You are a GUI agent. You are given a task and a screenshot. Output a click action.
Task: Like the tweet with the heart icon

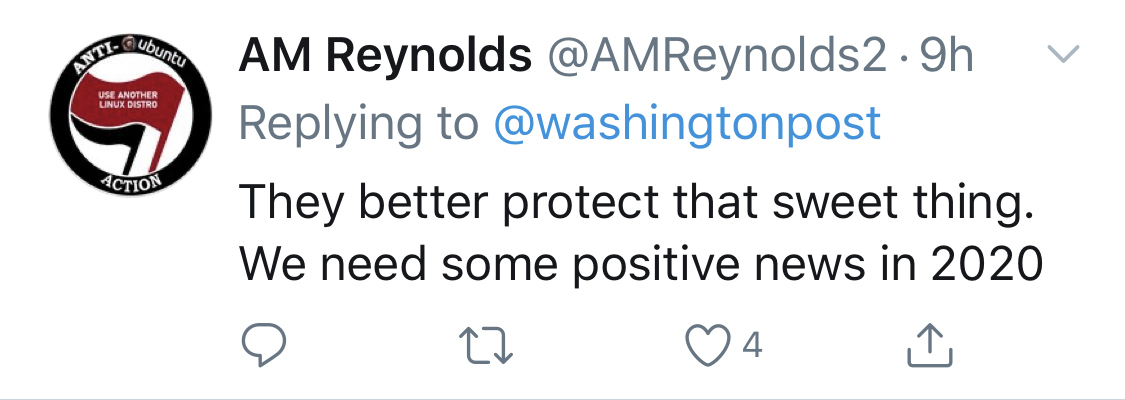[707, 347]
